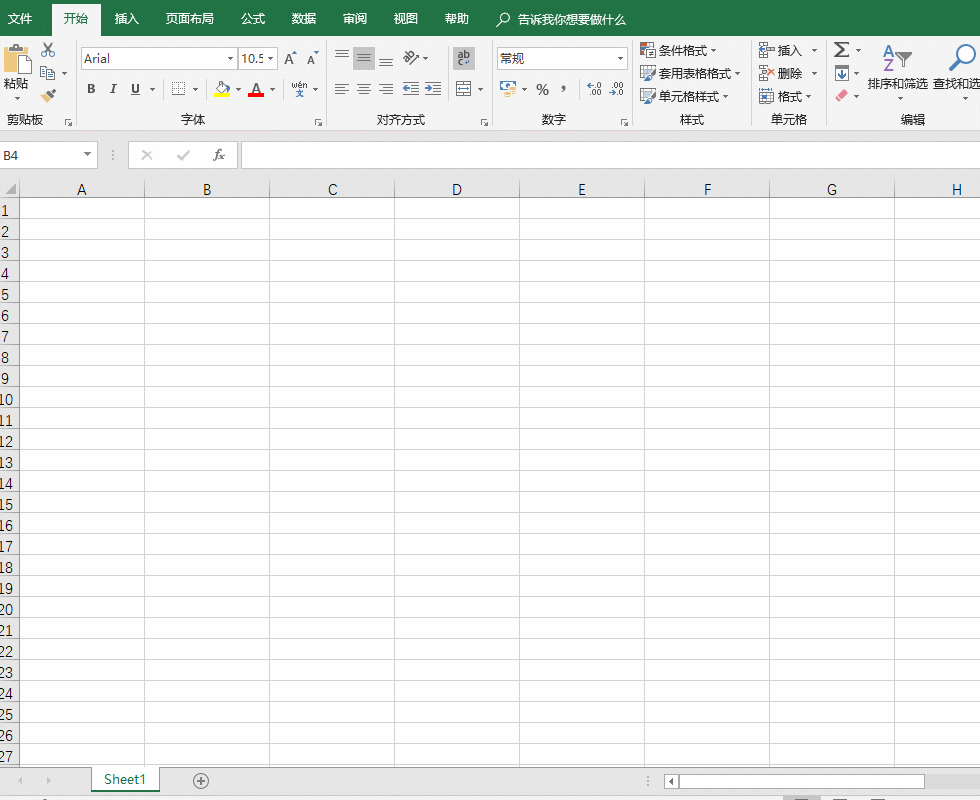The height and width of the screenshot is (800, 980).
Task: Apply percent style
Action: pyautogui.click(x=542, y=89)
